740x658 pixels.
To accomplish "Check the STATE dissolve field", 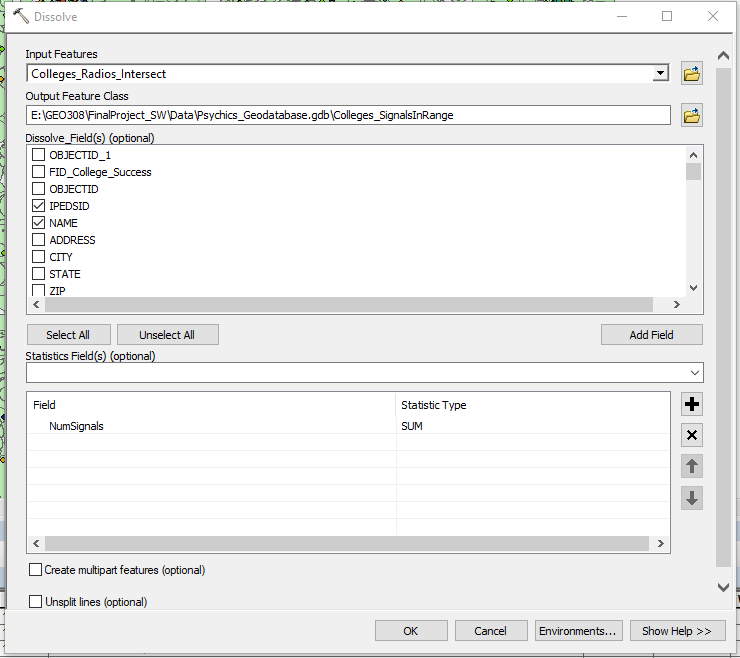I will point(38,274).
